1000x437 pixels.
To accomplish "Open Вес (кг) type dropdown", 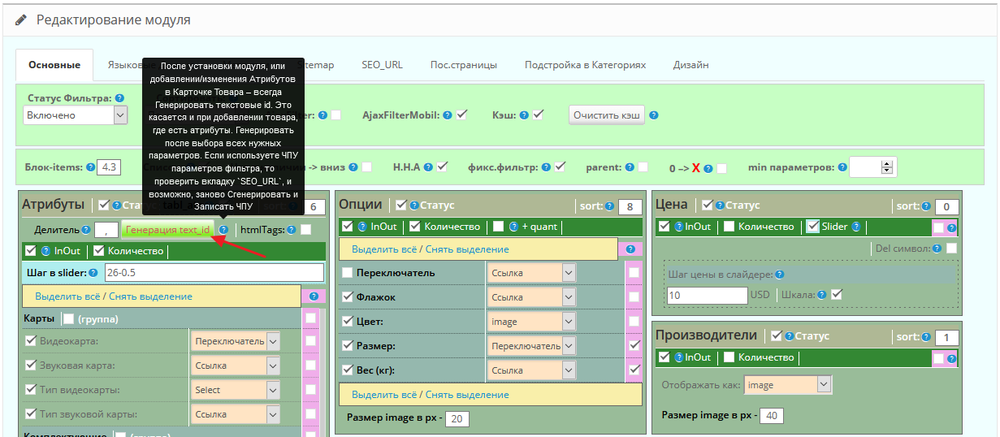I will (531, 370).
